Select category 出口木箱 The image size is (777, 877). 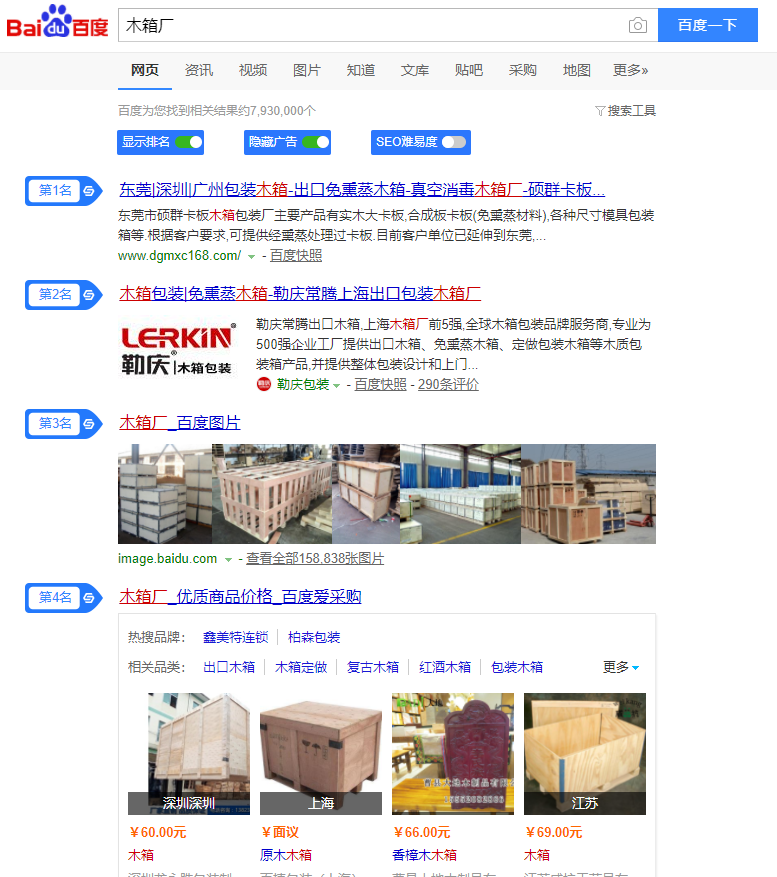(x=229, y=667)
